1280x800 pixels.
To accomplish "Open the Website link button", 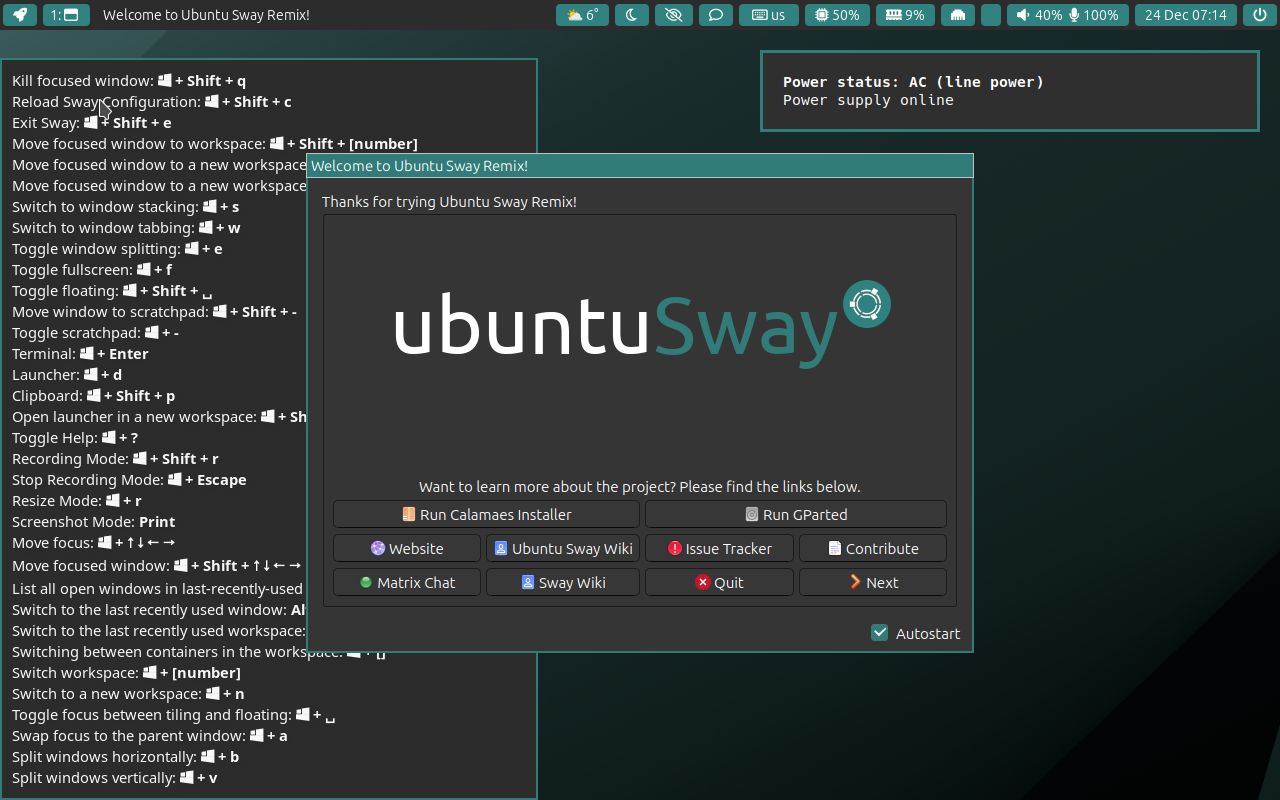I will pos(407,548).
